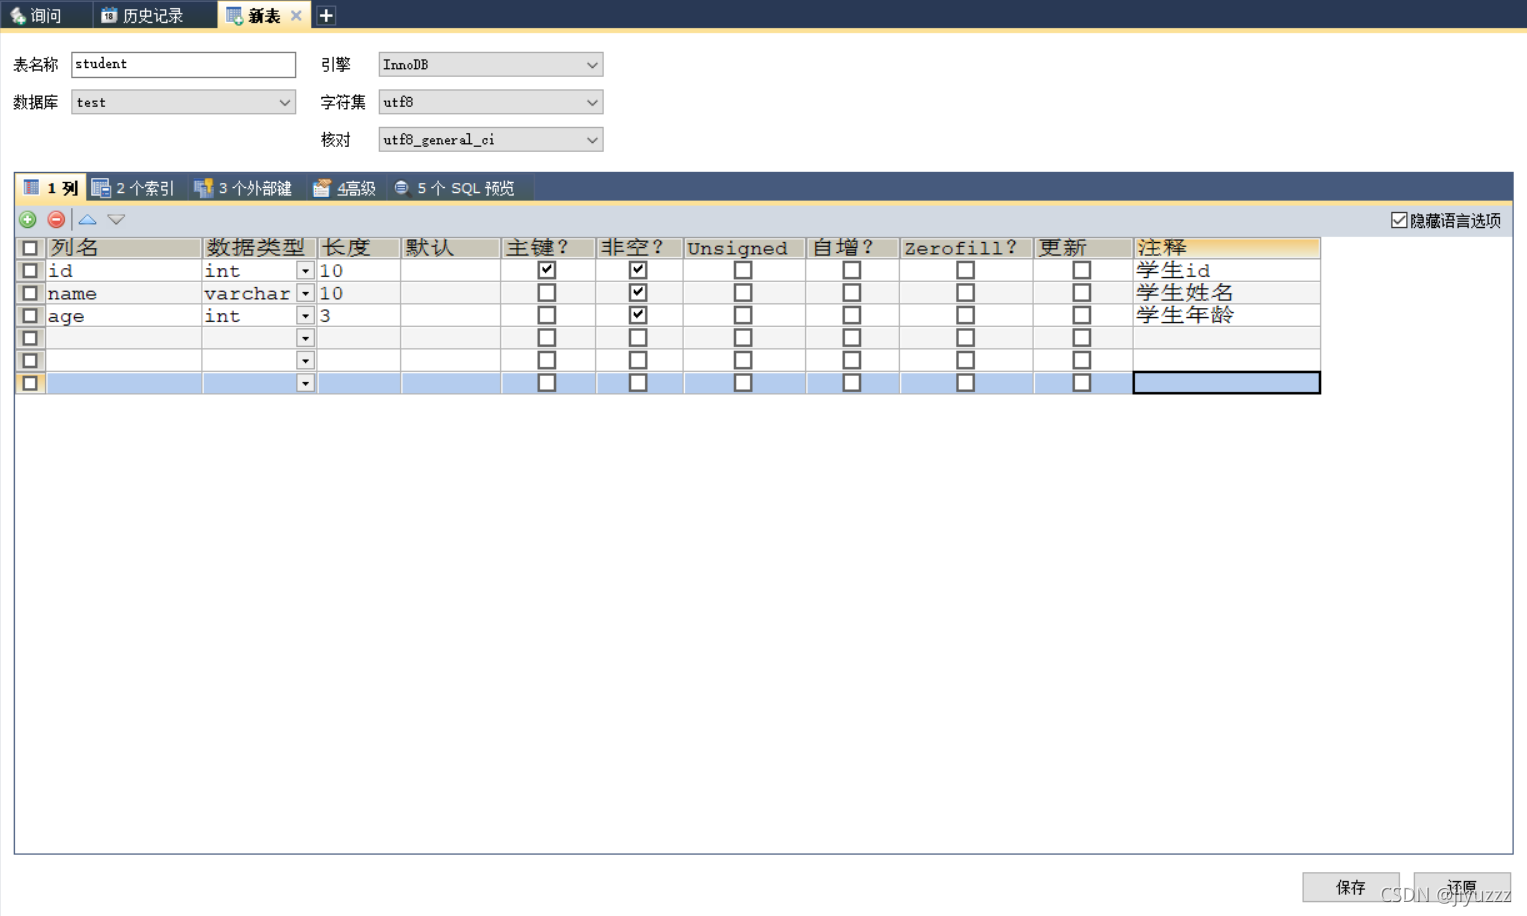The image size is (1527, 916).
Task: Click the green add column icon
Action: pos(28,219)
